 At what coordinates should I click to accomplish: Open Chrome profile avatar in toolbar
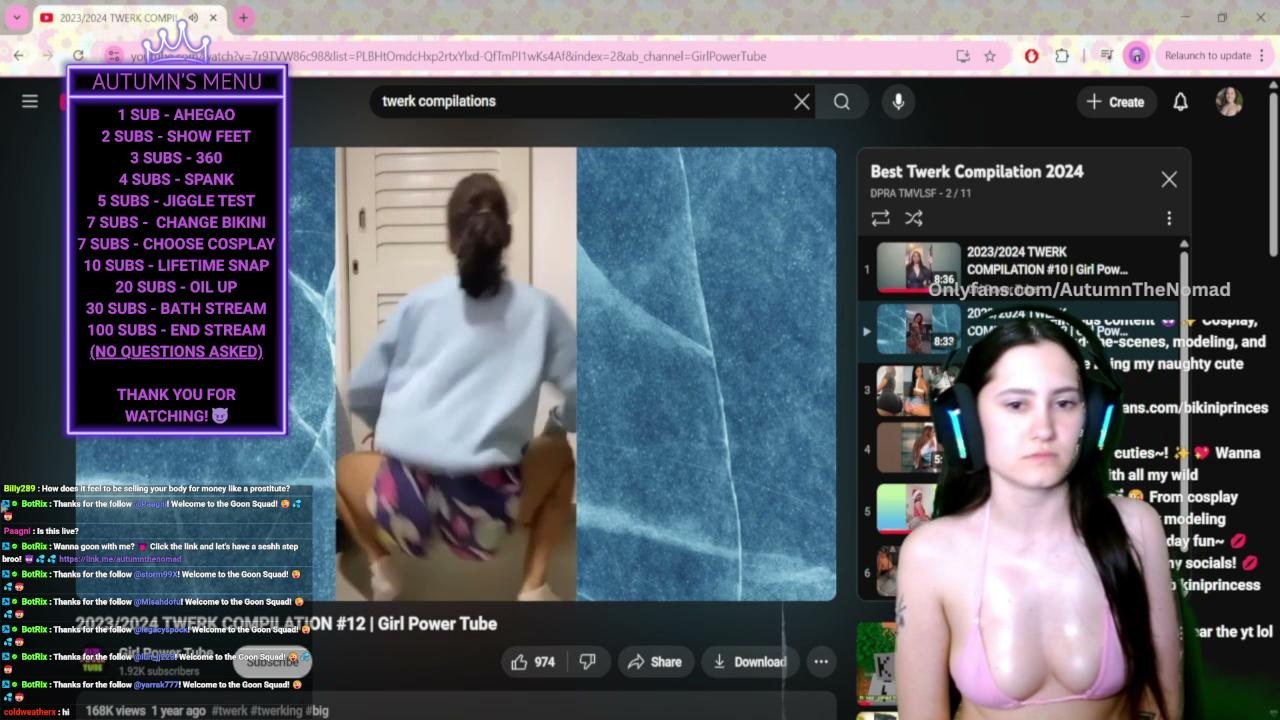pyautogui.click(x=1137, y=56)
